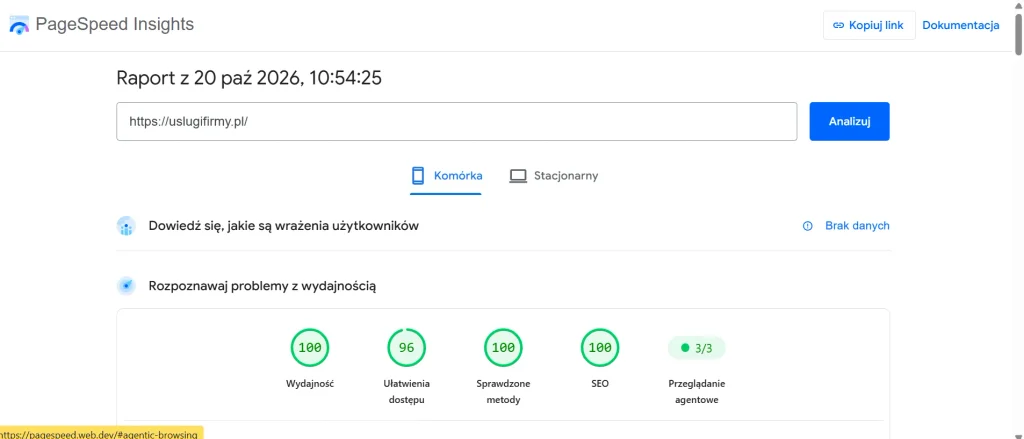Viewport: 1024px width, 439px height.
Task: Open the Ułatwienia dostępu score gauge 96
Action: pos(407,348)
